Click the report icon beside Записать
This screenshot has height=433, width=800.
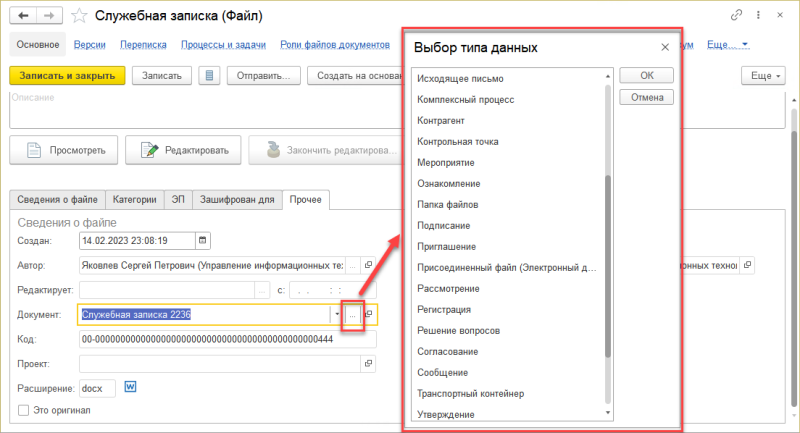click(208, 76)
